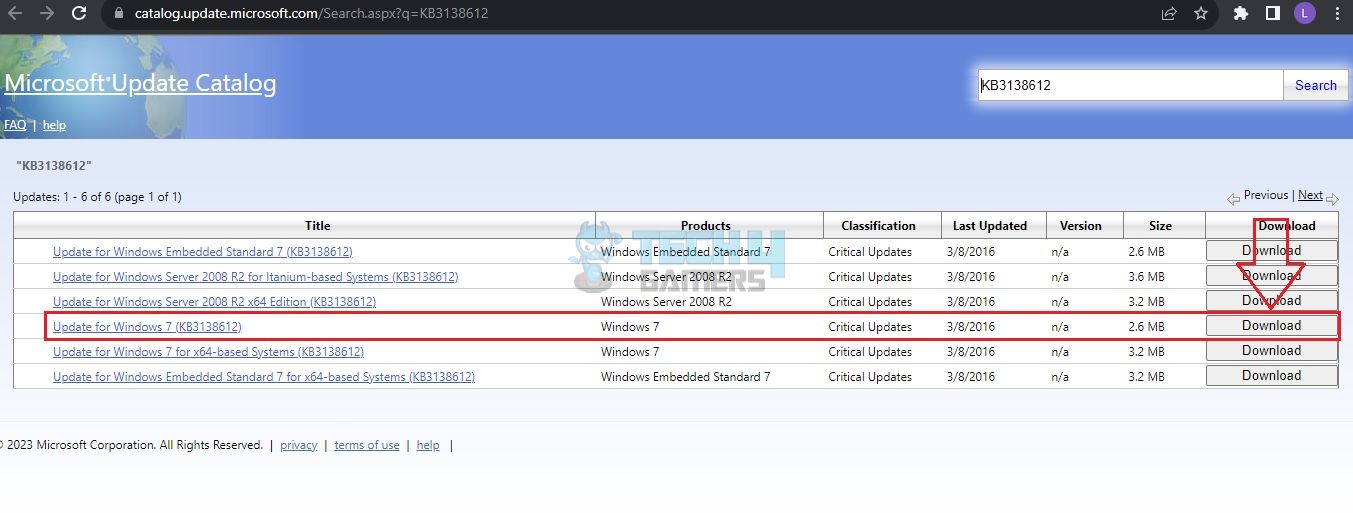Screen dimensions: 1353x513
Task: Open Update for Windows 7 (KB3138612) link
Action: pyautogui.click(x=147, y=327)
